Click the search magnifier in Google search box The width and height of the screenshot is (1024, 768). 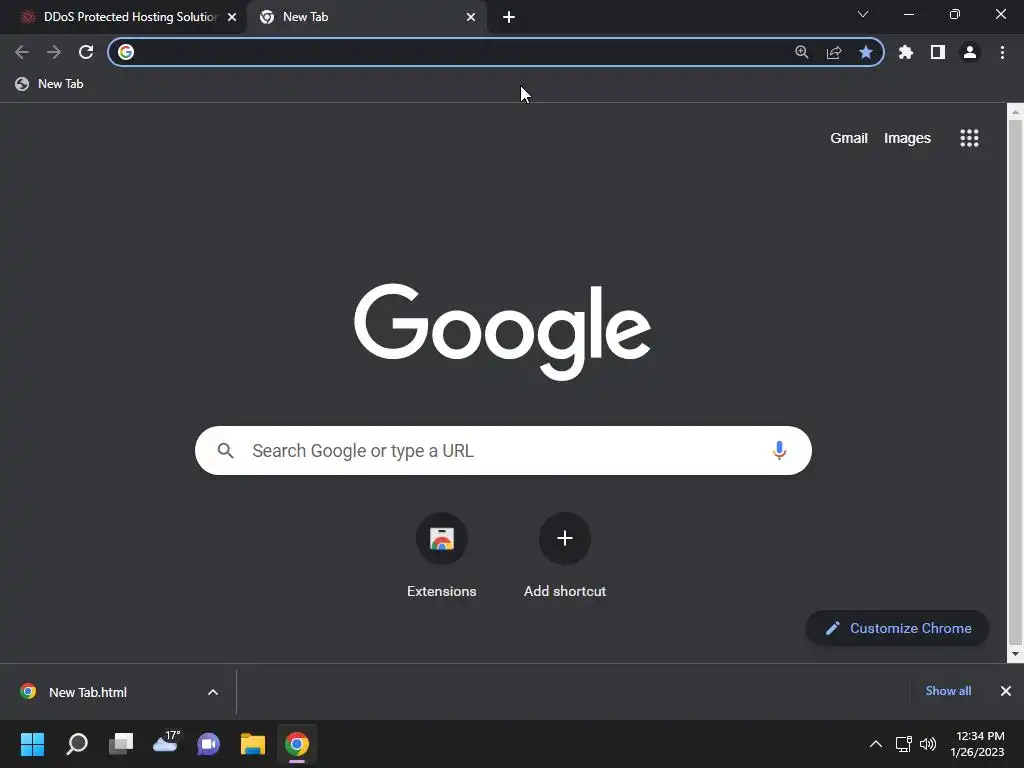pyautogui.click(x=225, y=451)
